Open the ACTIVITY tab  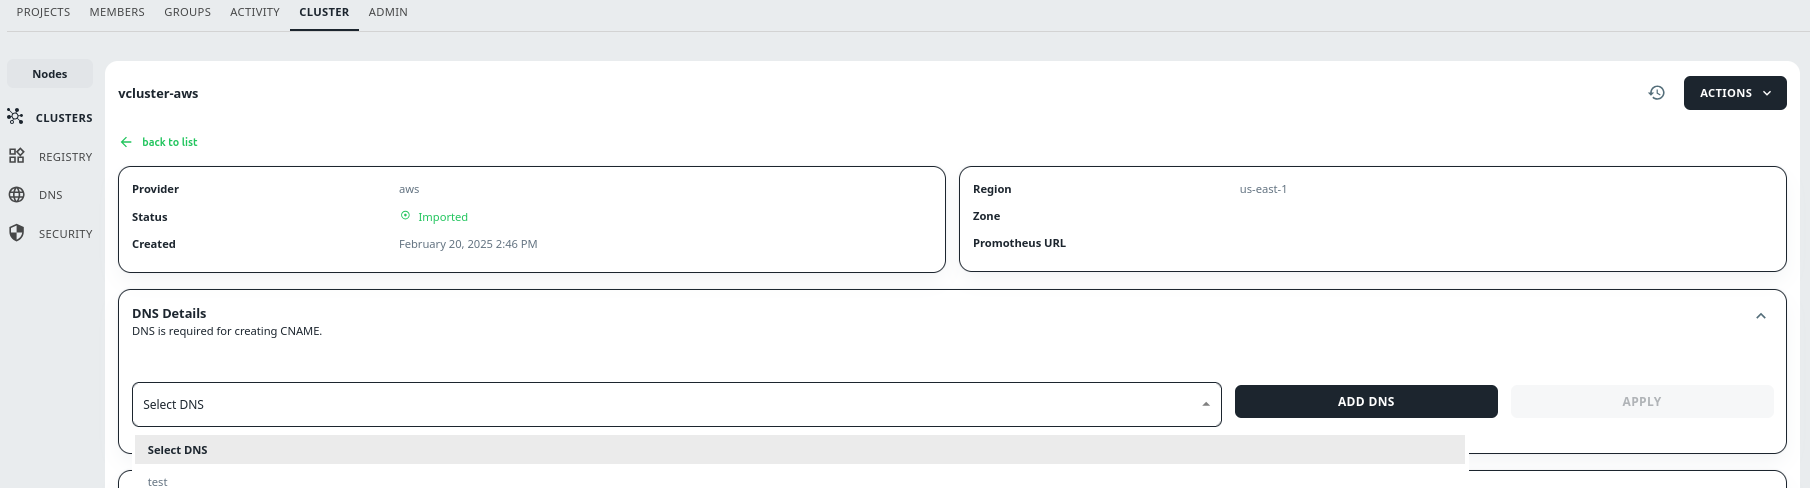click(x=254, y=12)
